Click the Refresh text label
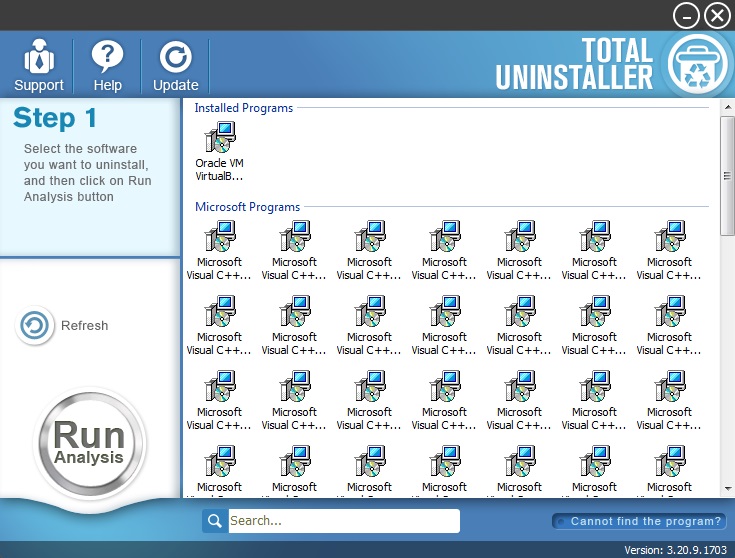The width and height of the screenshot is (735, 558). 84,325
